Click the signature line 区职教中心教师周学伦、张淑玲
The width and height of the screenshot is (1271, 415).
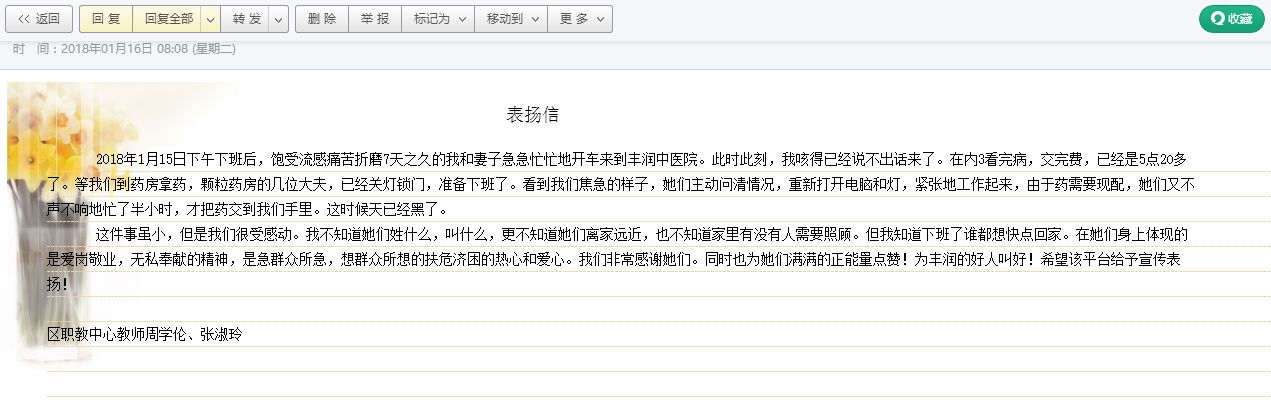[145, 334]
